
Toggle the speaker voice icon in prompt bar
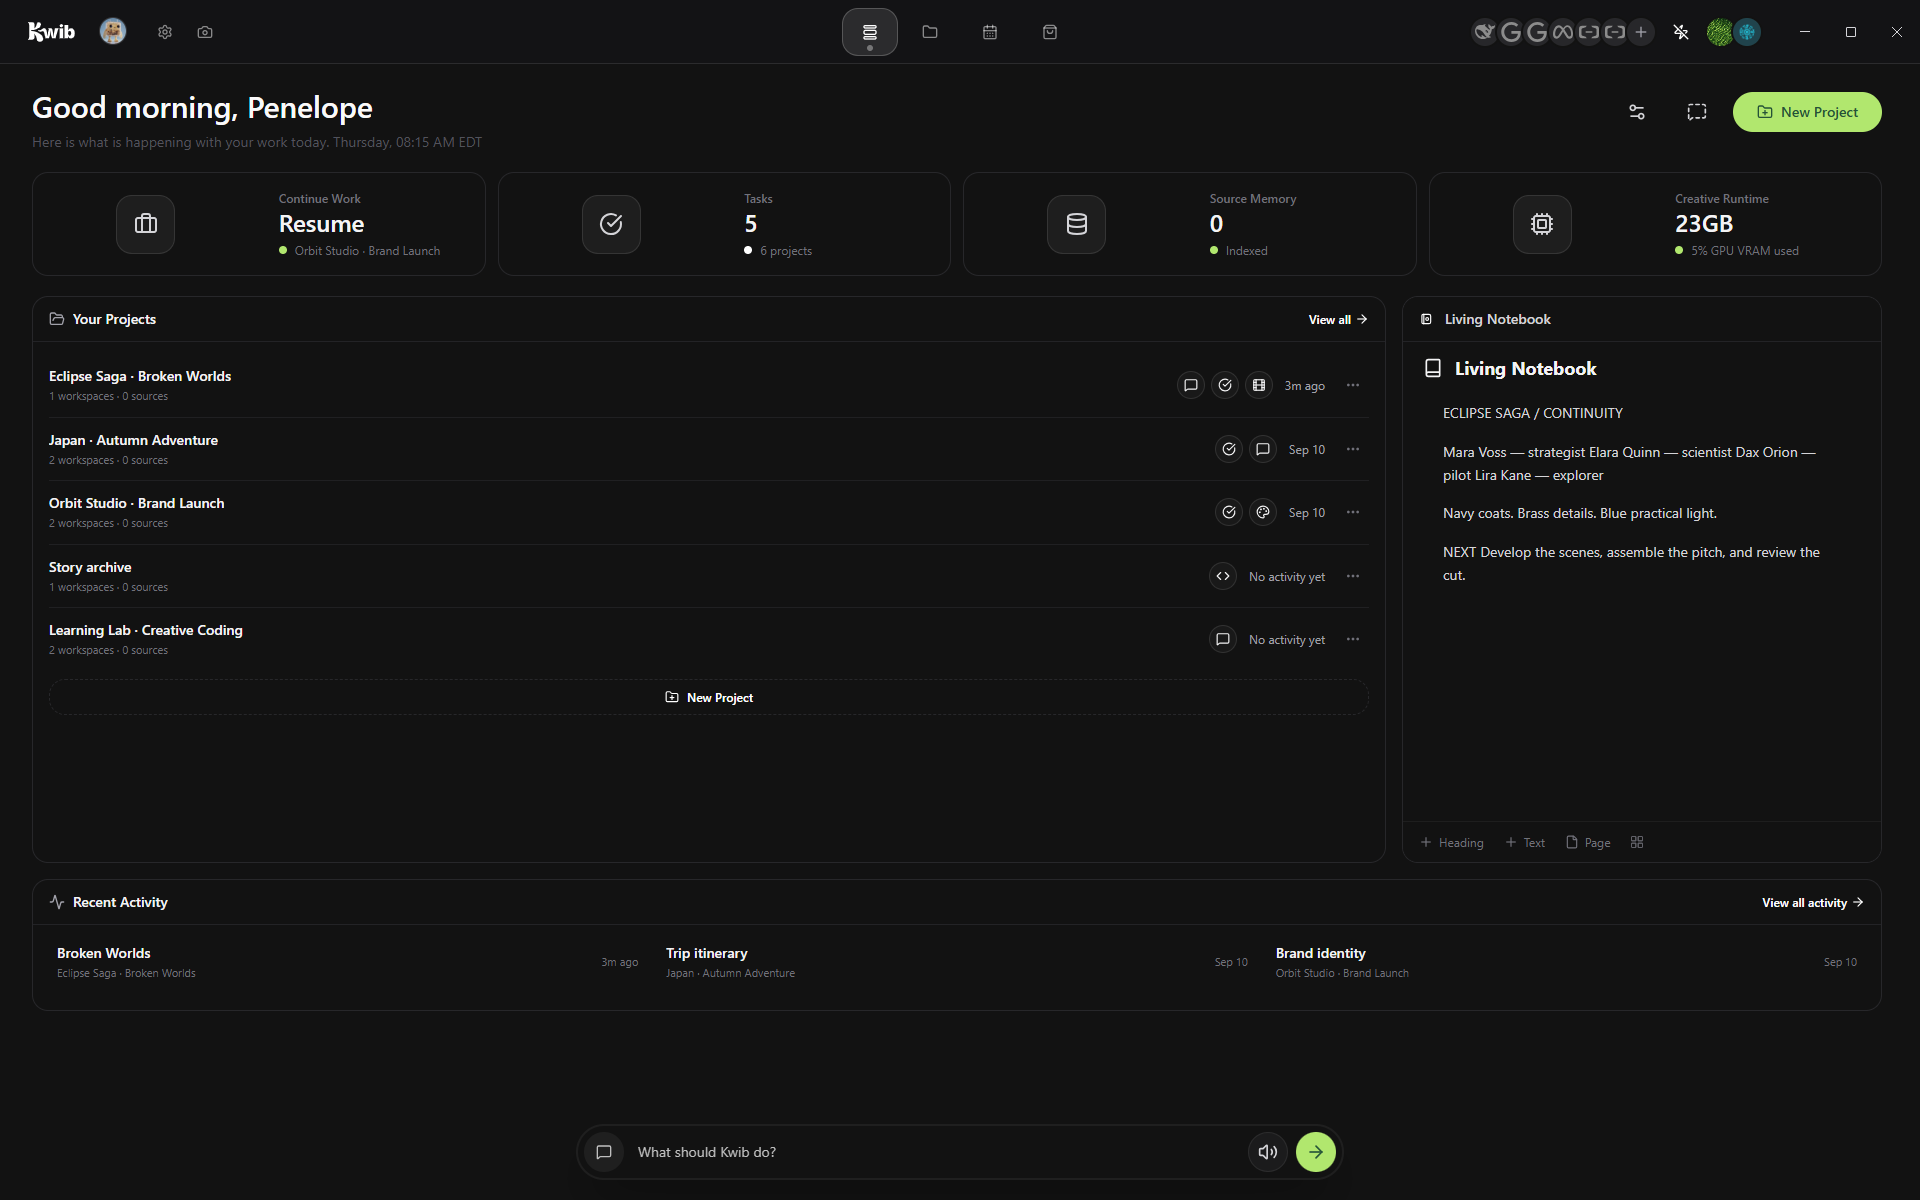(1268, 1152)
